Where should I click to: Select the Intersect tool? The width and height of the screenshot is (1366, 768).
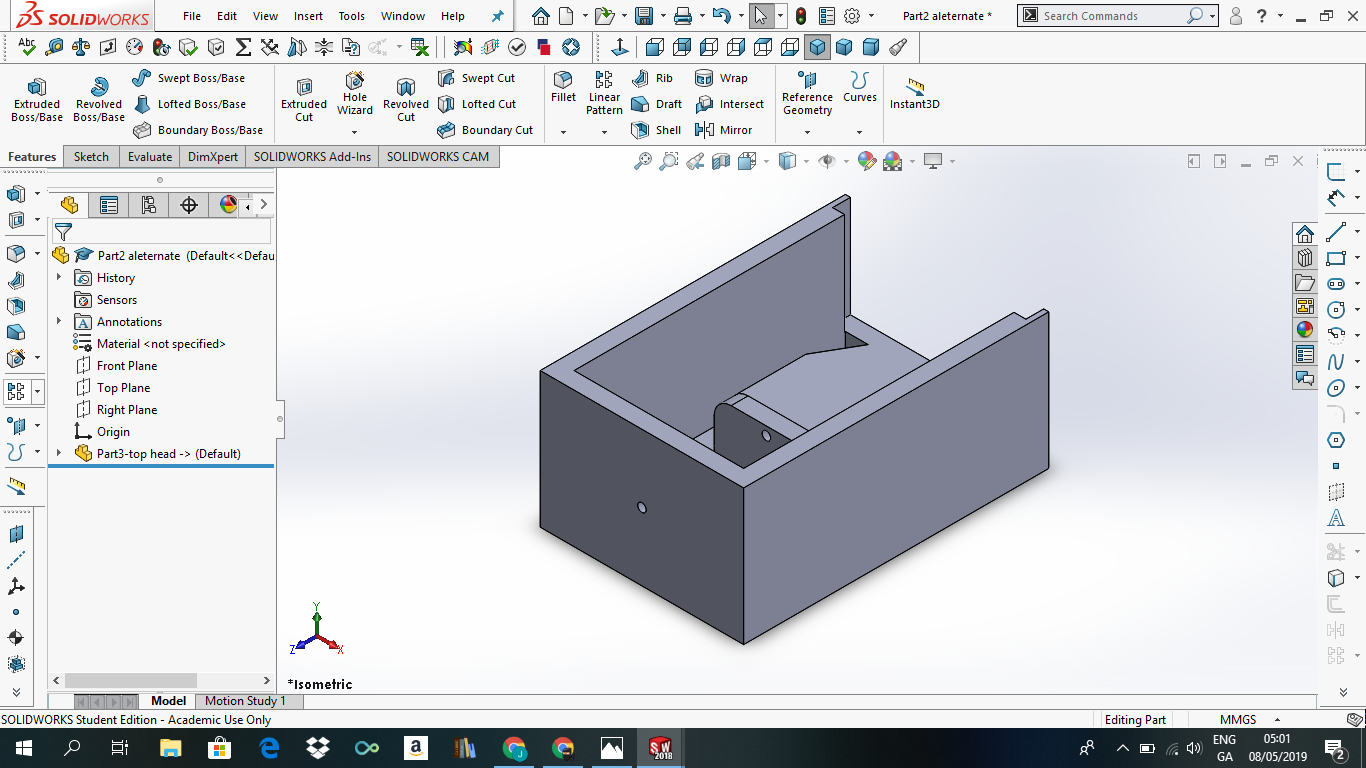pos(729,104)
